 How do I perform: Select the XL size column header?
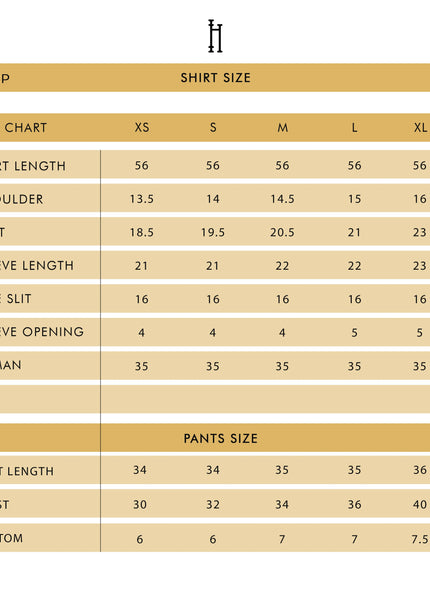pyautogui.click(x=420, y=127)
